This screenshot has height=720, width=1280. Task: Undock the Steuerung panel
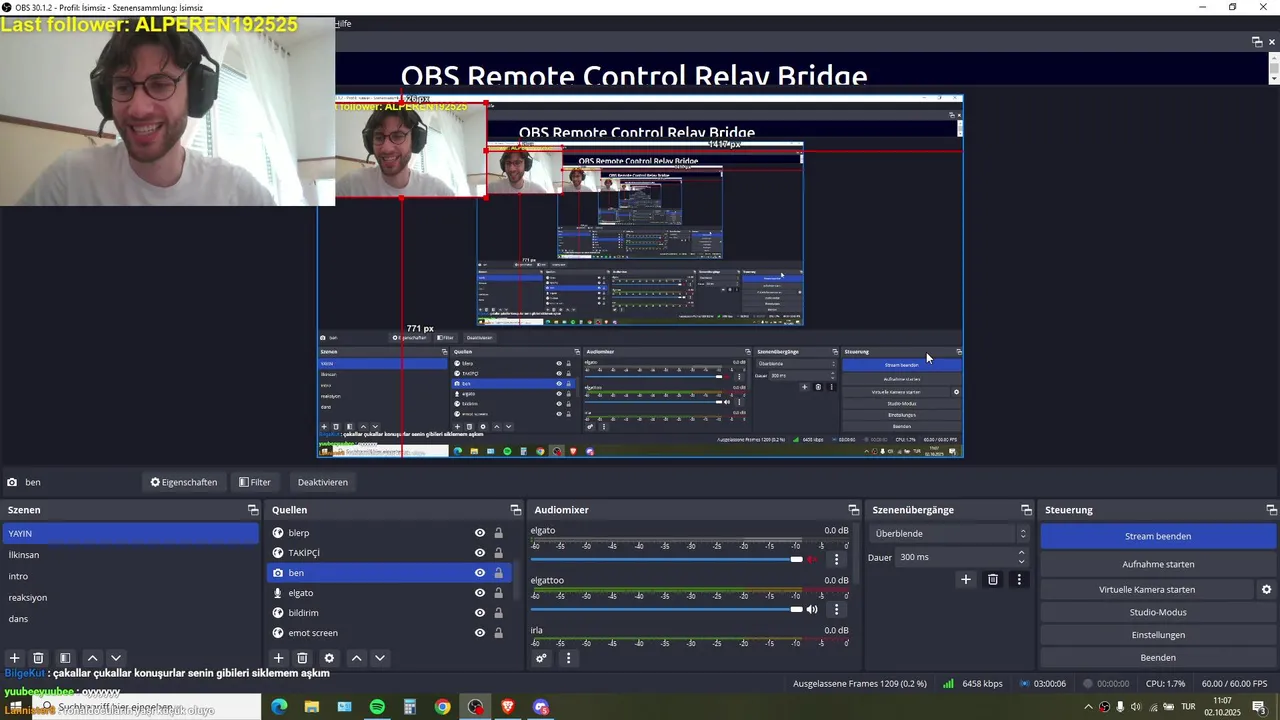1270,510
